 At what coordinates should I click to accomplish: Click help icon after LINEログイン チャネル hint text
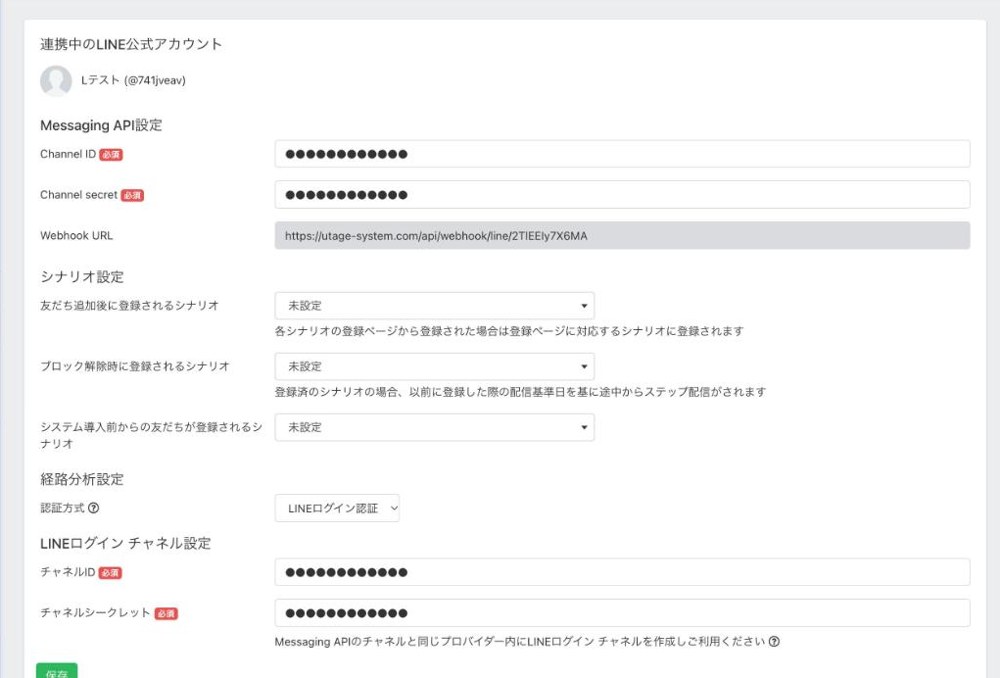coord(774,642)
